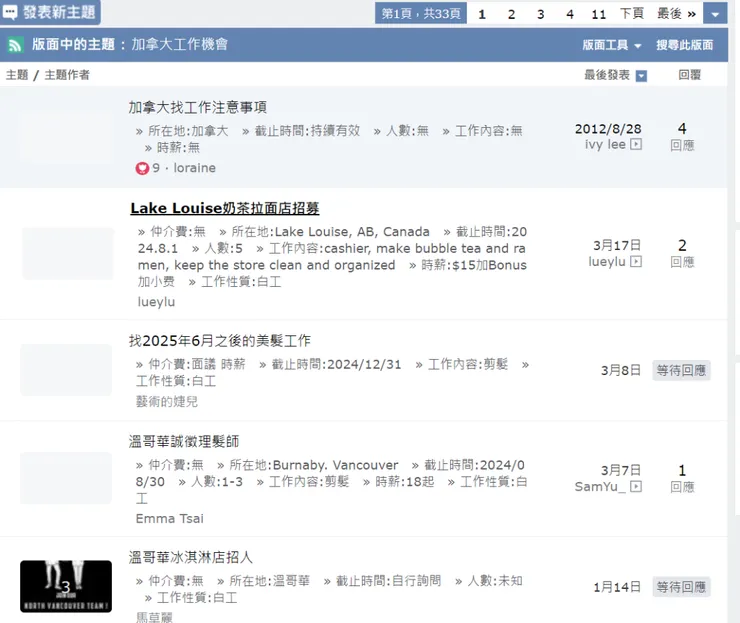Open last post arrow beside SamYu_
This screenshot has height=623, width=740.
pos(636,486)
